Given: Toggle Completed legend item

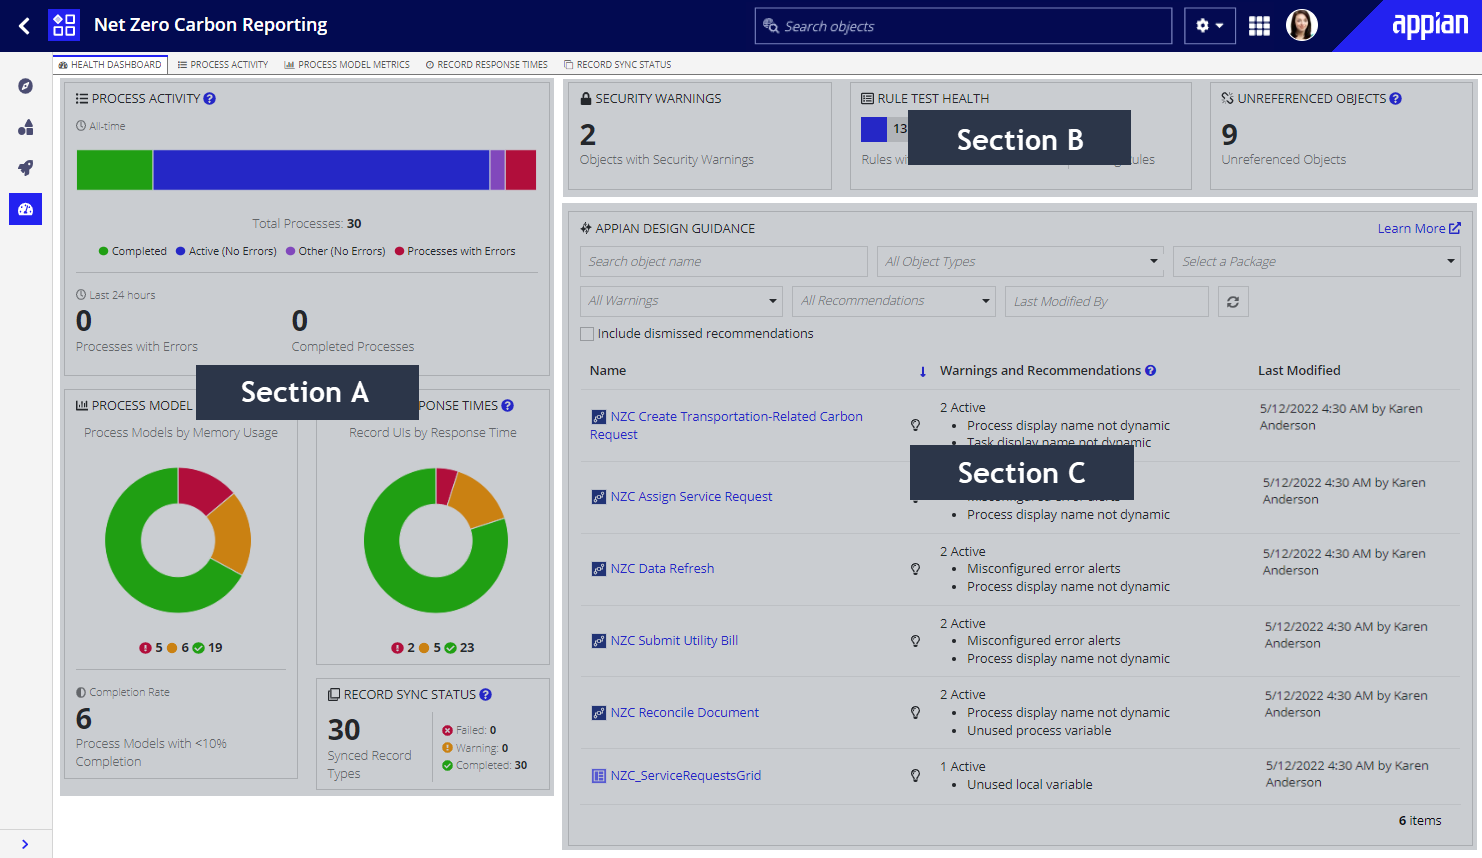Looking at the screenshot, I should click(x=132, y=251).
